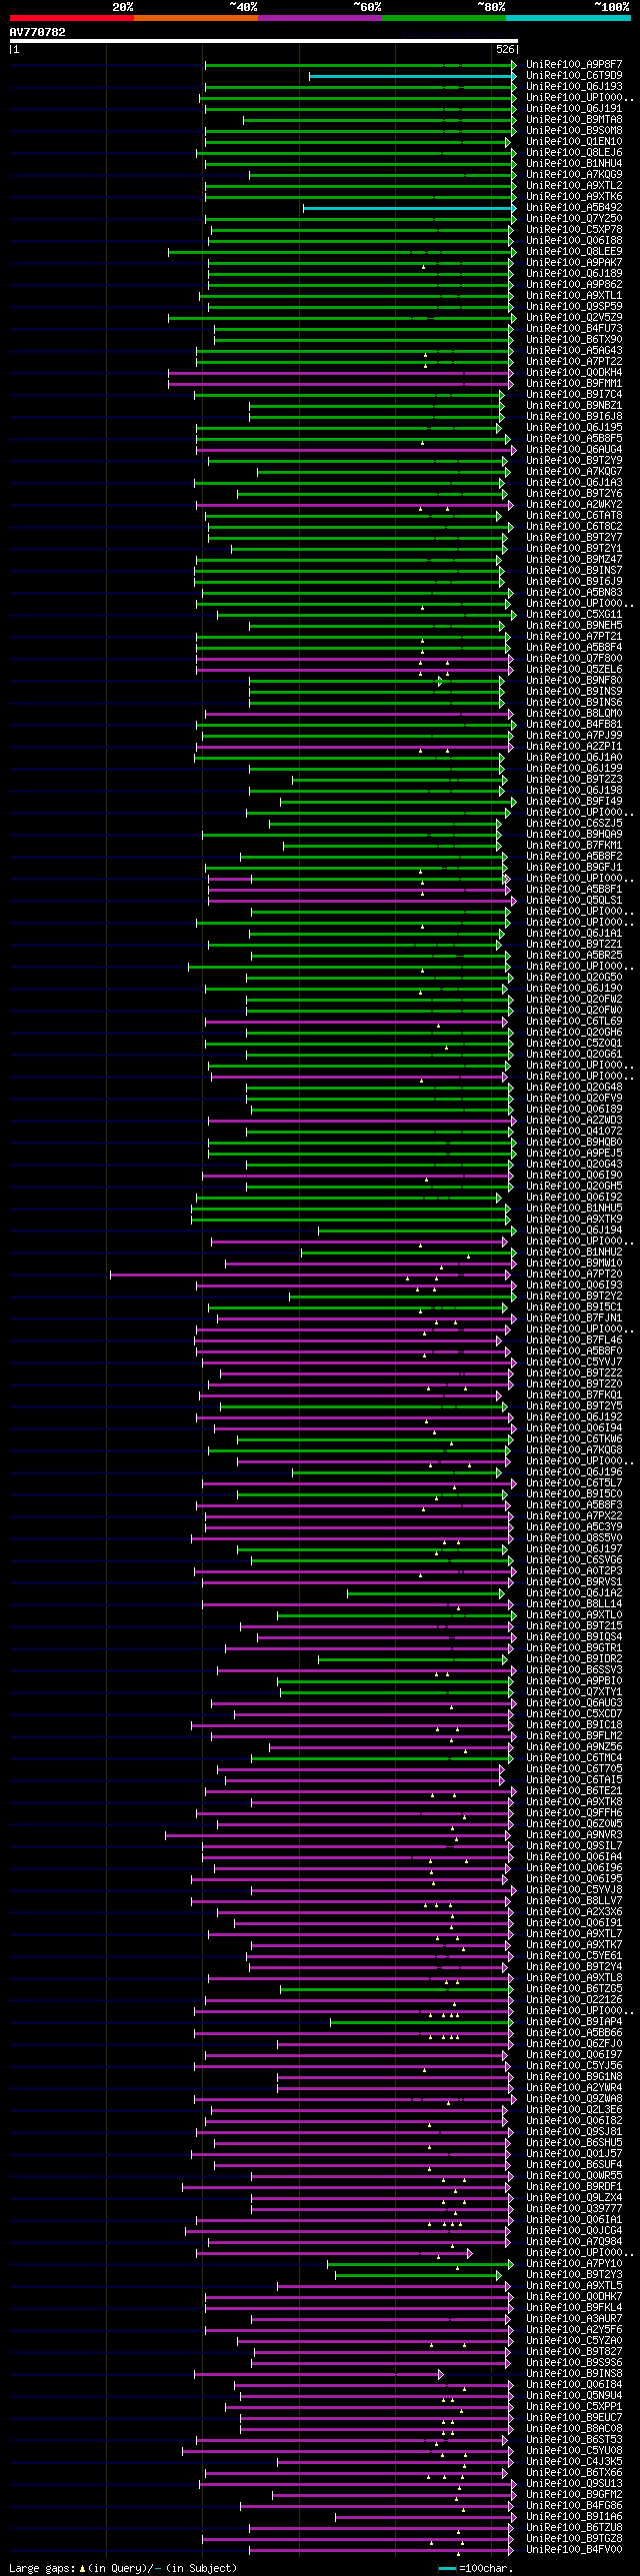
Task: Click the arrowhead ending the UniRef100_A9P8F7 hit
Action: click(514, 65)
